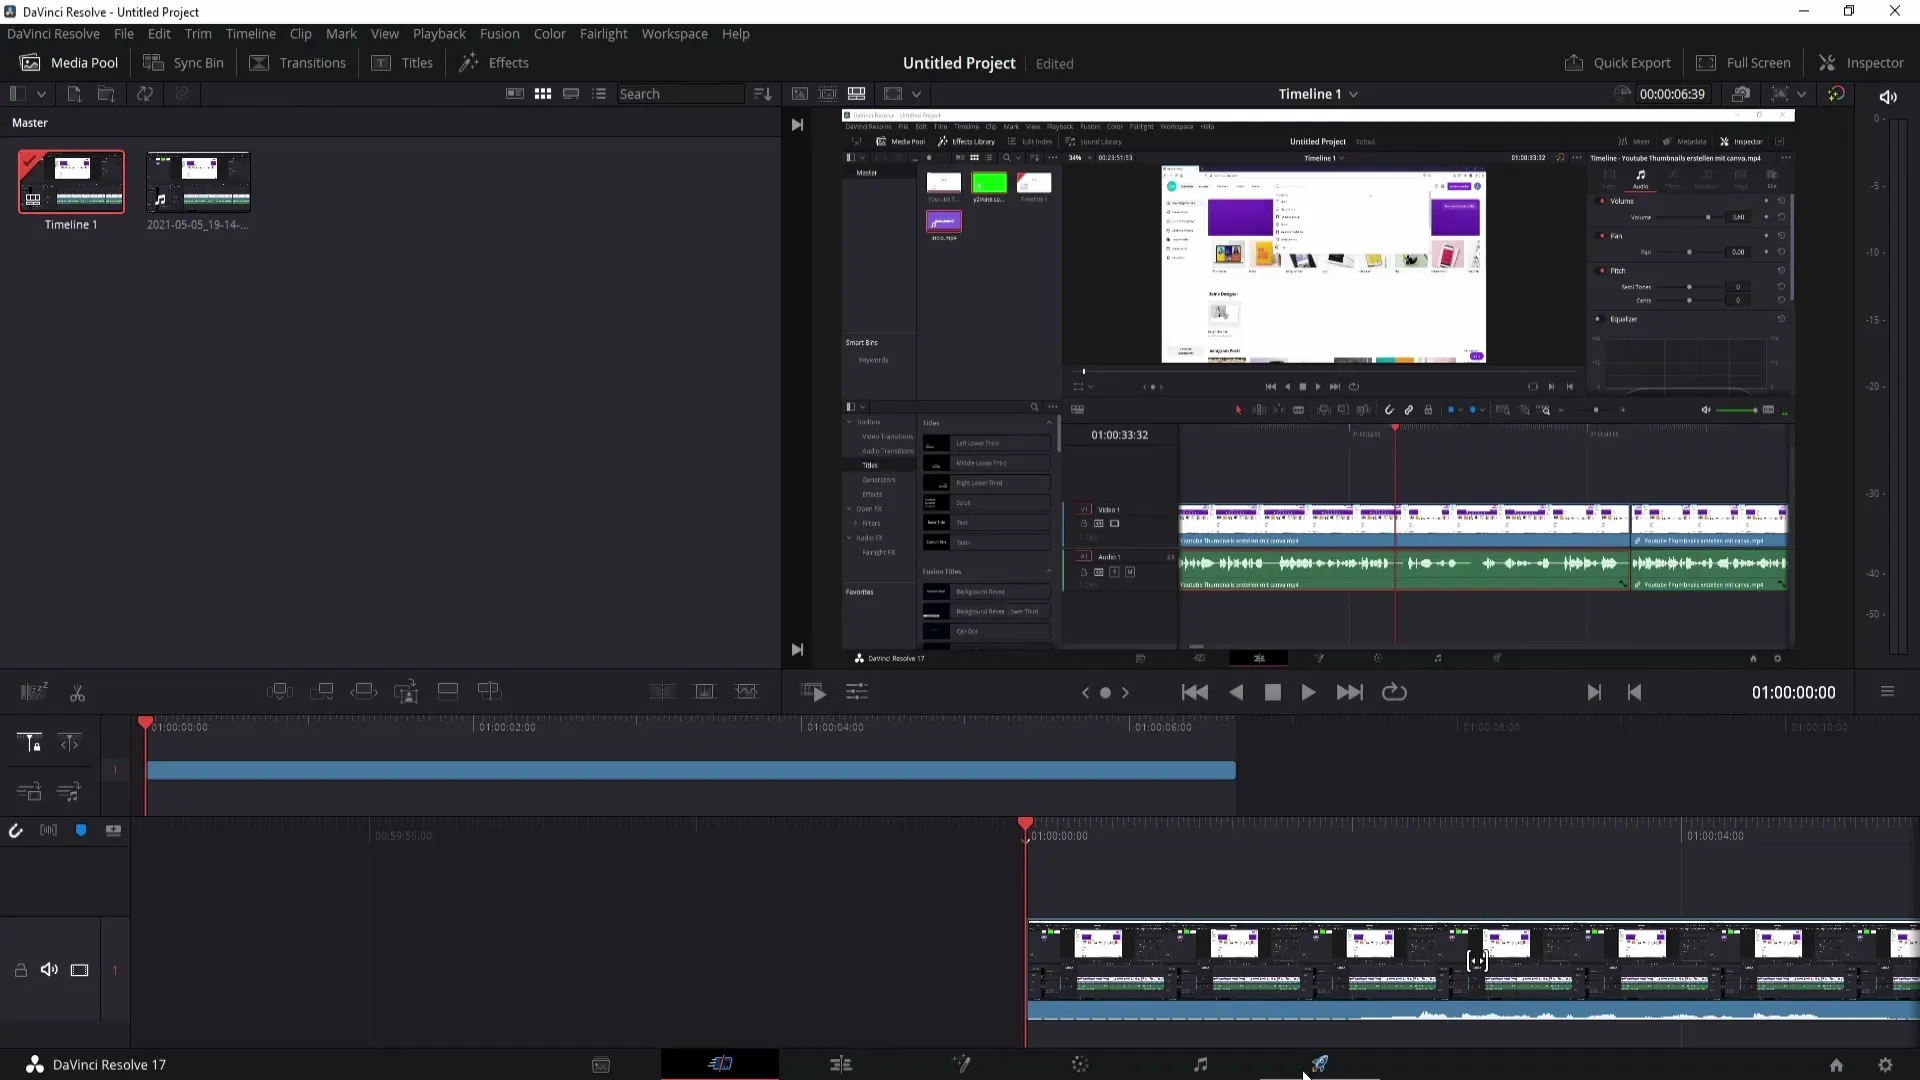1920x1080 pixels.
Task: Expand the Timeline 1 name dropdown
Action: coord(1354,94)
